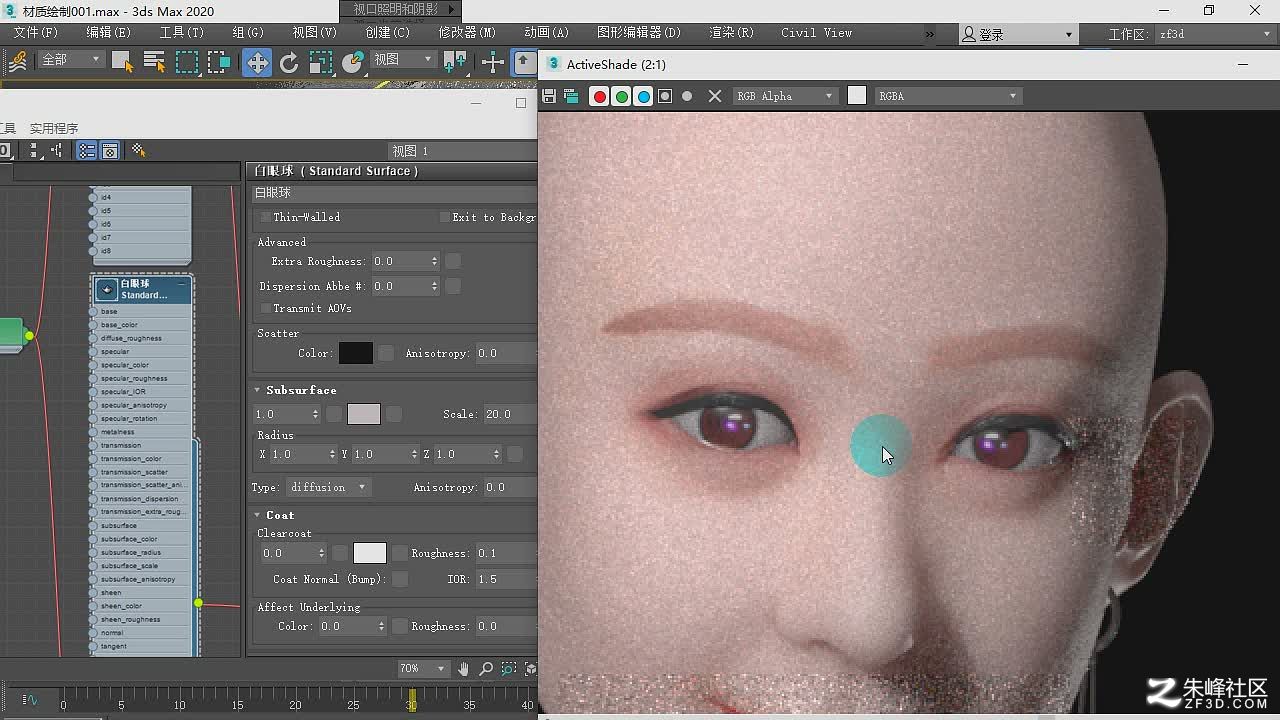Click the Clearcoat white color swatch

click(x=370, y=553)
